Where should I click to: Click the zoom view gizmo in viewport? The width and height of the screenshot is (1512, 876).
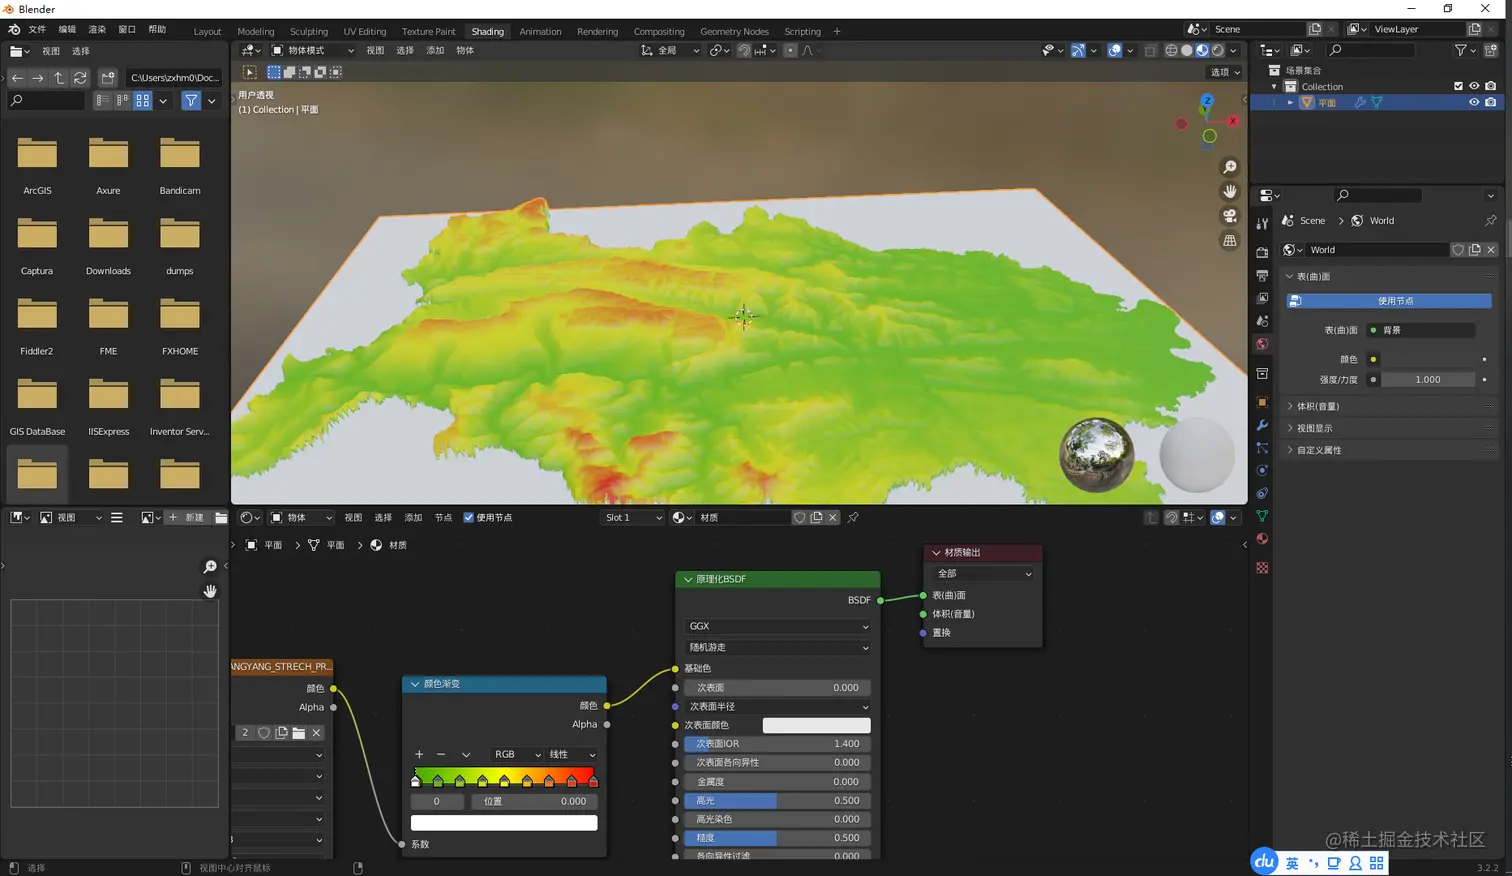[x=1230, y=167]
